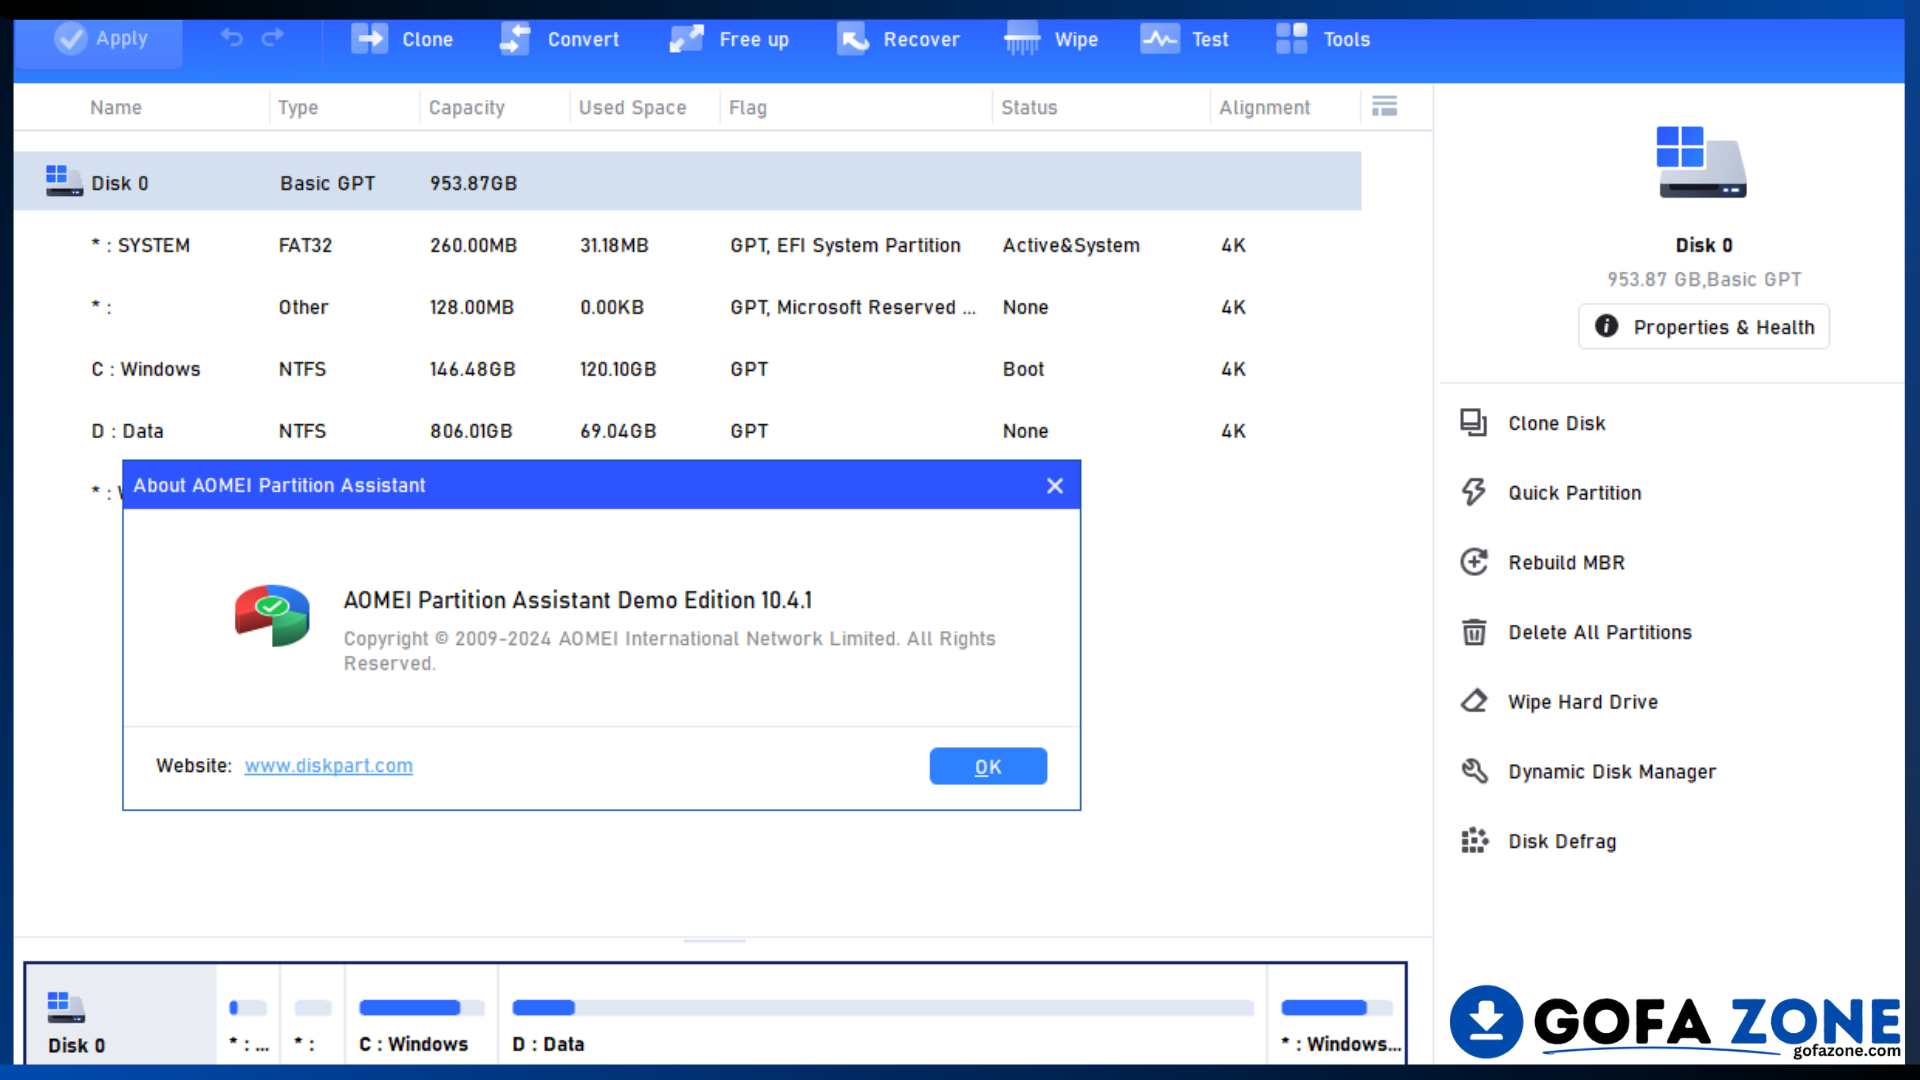Viewport: 1920px width, 1080px height.
Task: Click the Boot status of C : Windows
Action: (x=1023, y=369)
